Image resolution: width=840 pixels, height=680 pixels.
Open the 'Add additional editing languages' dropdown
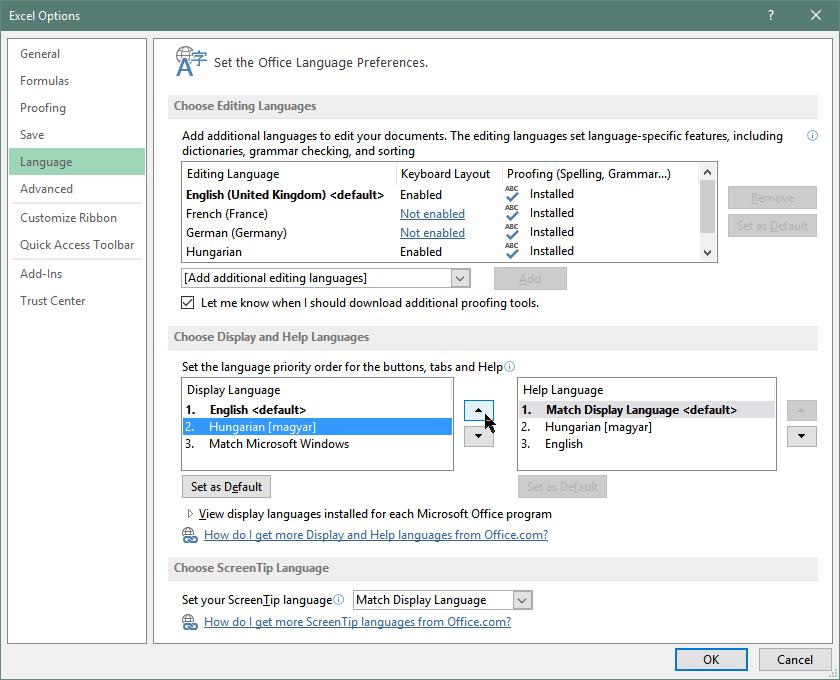pyautogui.click(x=460, y=278)
